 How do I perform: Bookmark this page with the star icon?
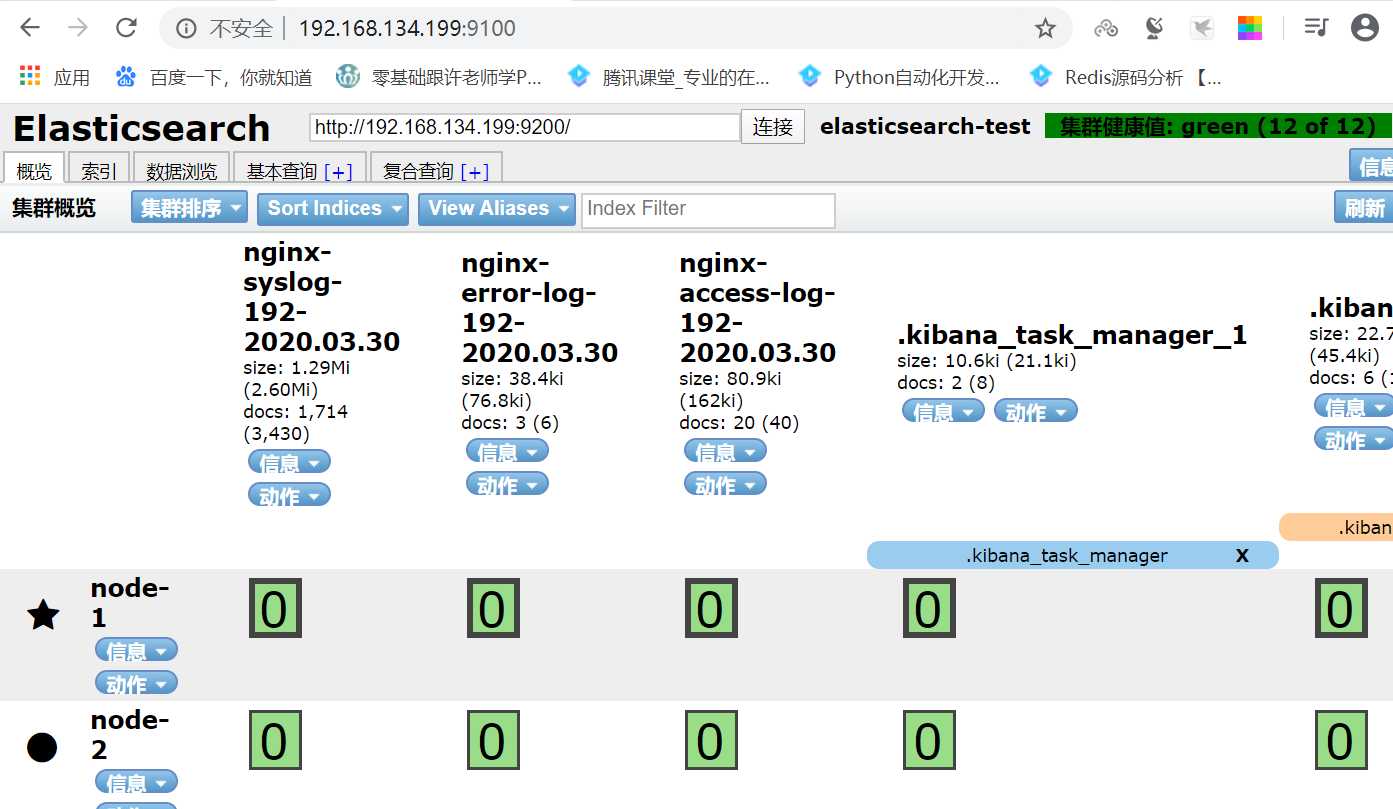tap(1045, 28)
